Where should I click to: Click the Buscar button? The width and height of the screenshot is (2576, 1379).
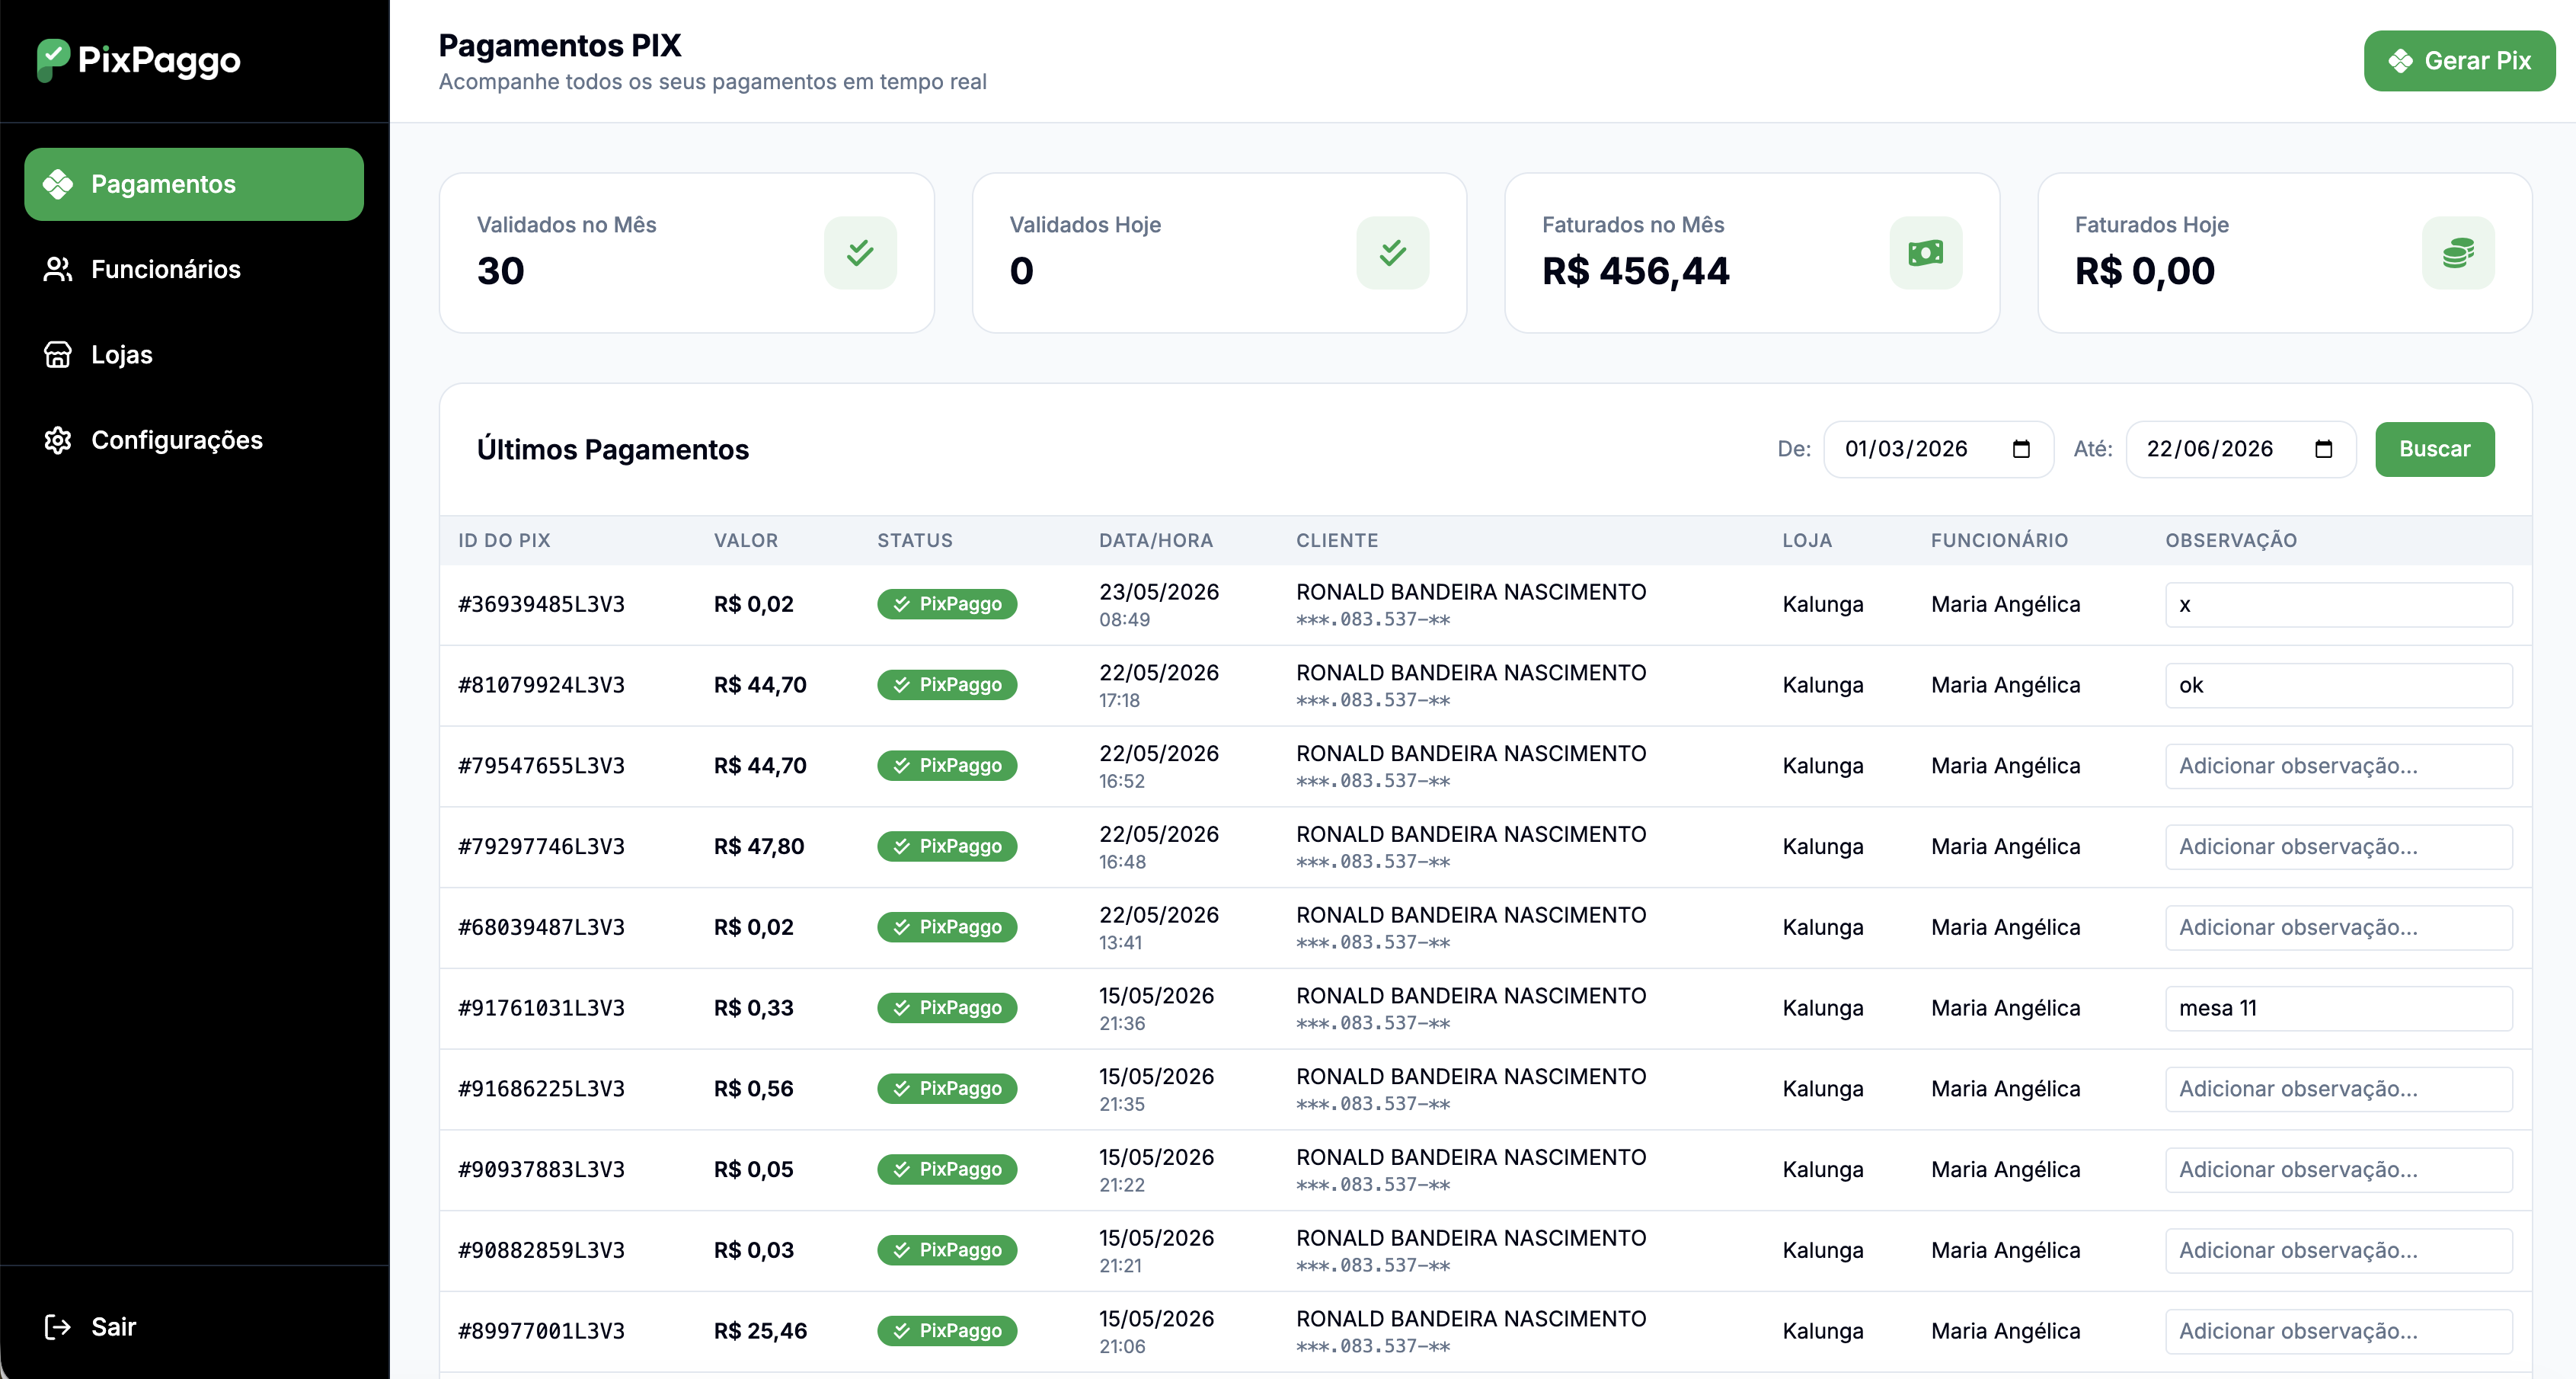[x=2435, y=449]
